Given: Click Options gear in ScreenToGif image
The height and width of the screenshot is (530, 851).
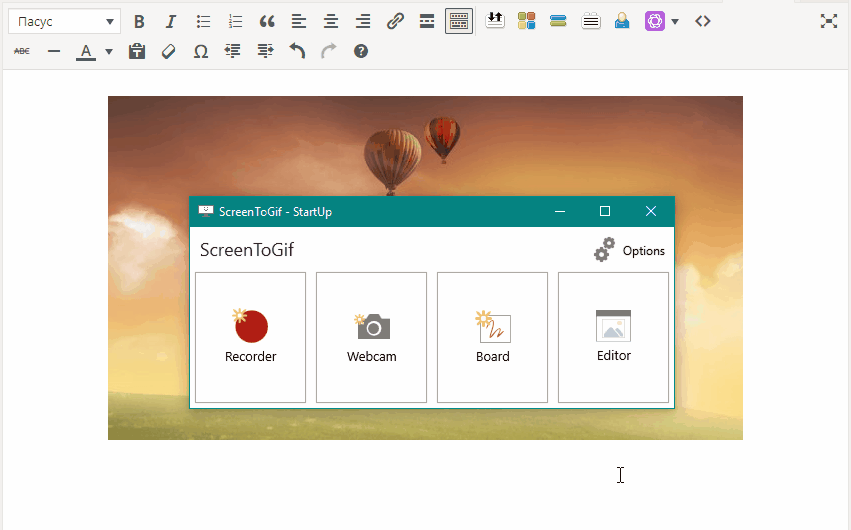Looking at the screenshot, I should 630,250.
